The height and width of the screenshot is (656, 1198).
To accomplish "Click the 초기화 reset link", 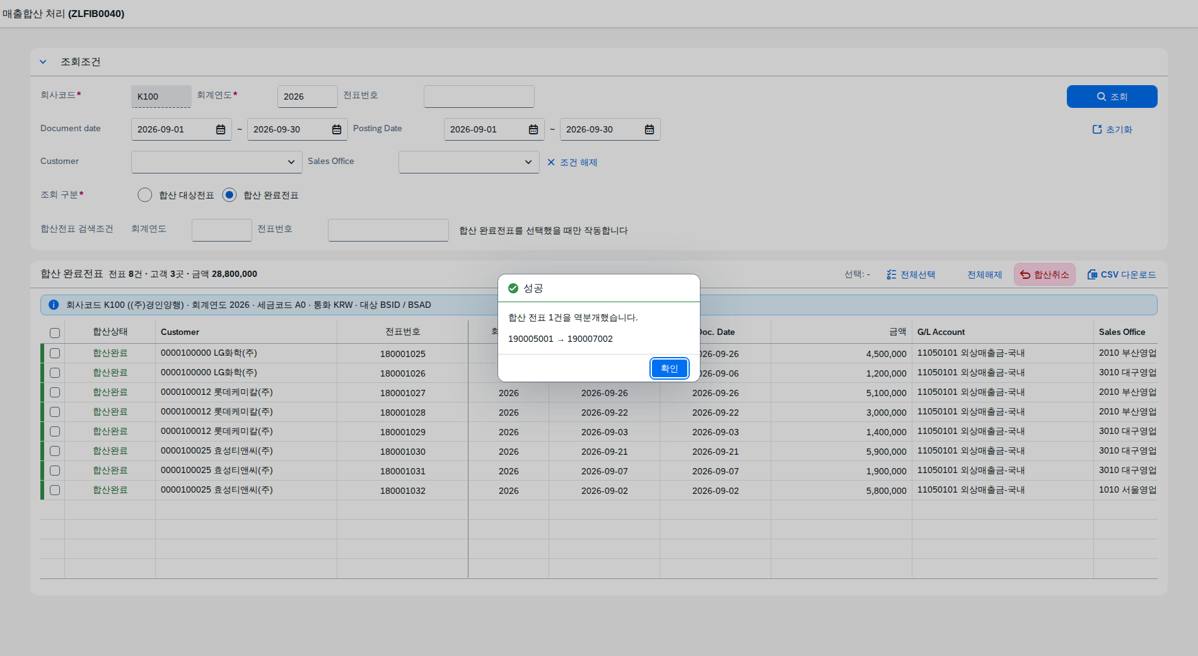I will click(x=1112, y=129).
